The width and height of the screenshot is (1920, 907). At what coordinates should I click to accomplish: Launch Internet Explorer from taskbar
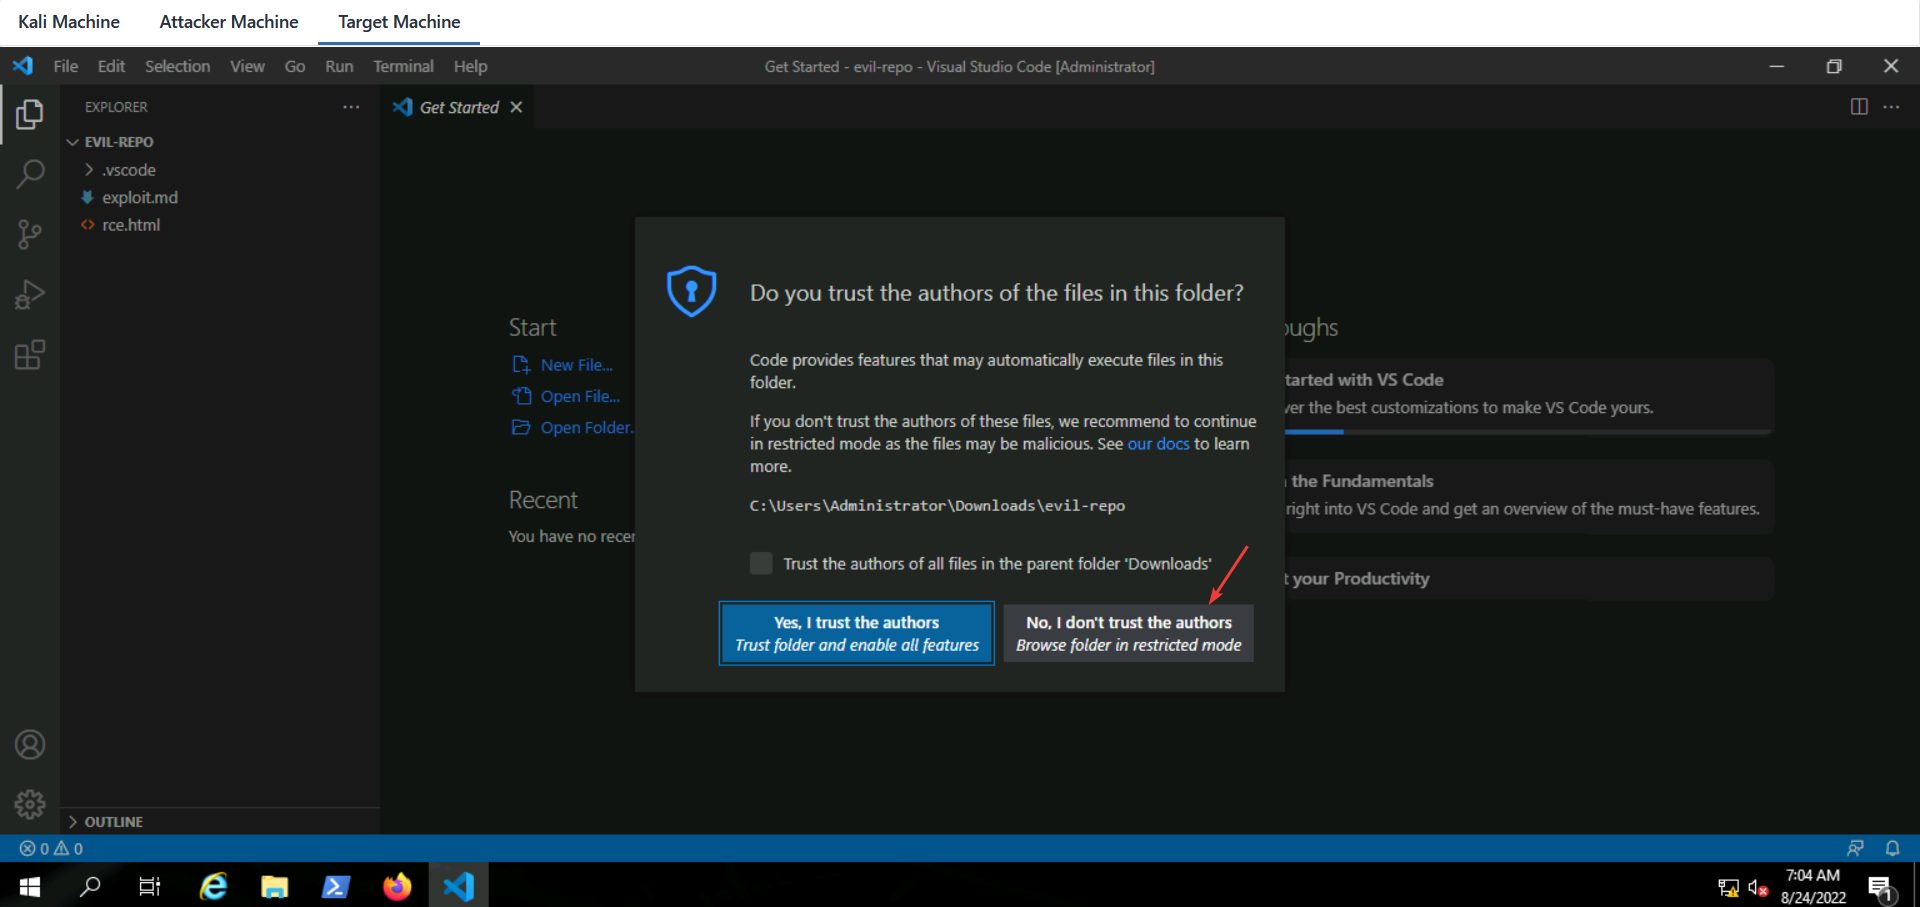(x=213, y=886)
